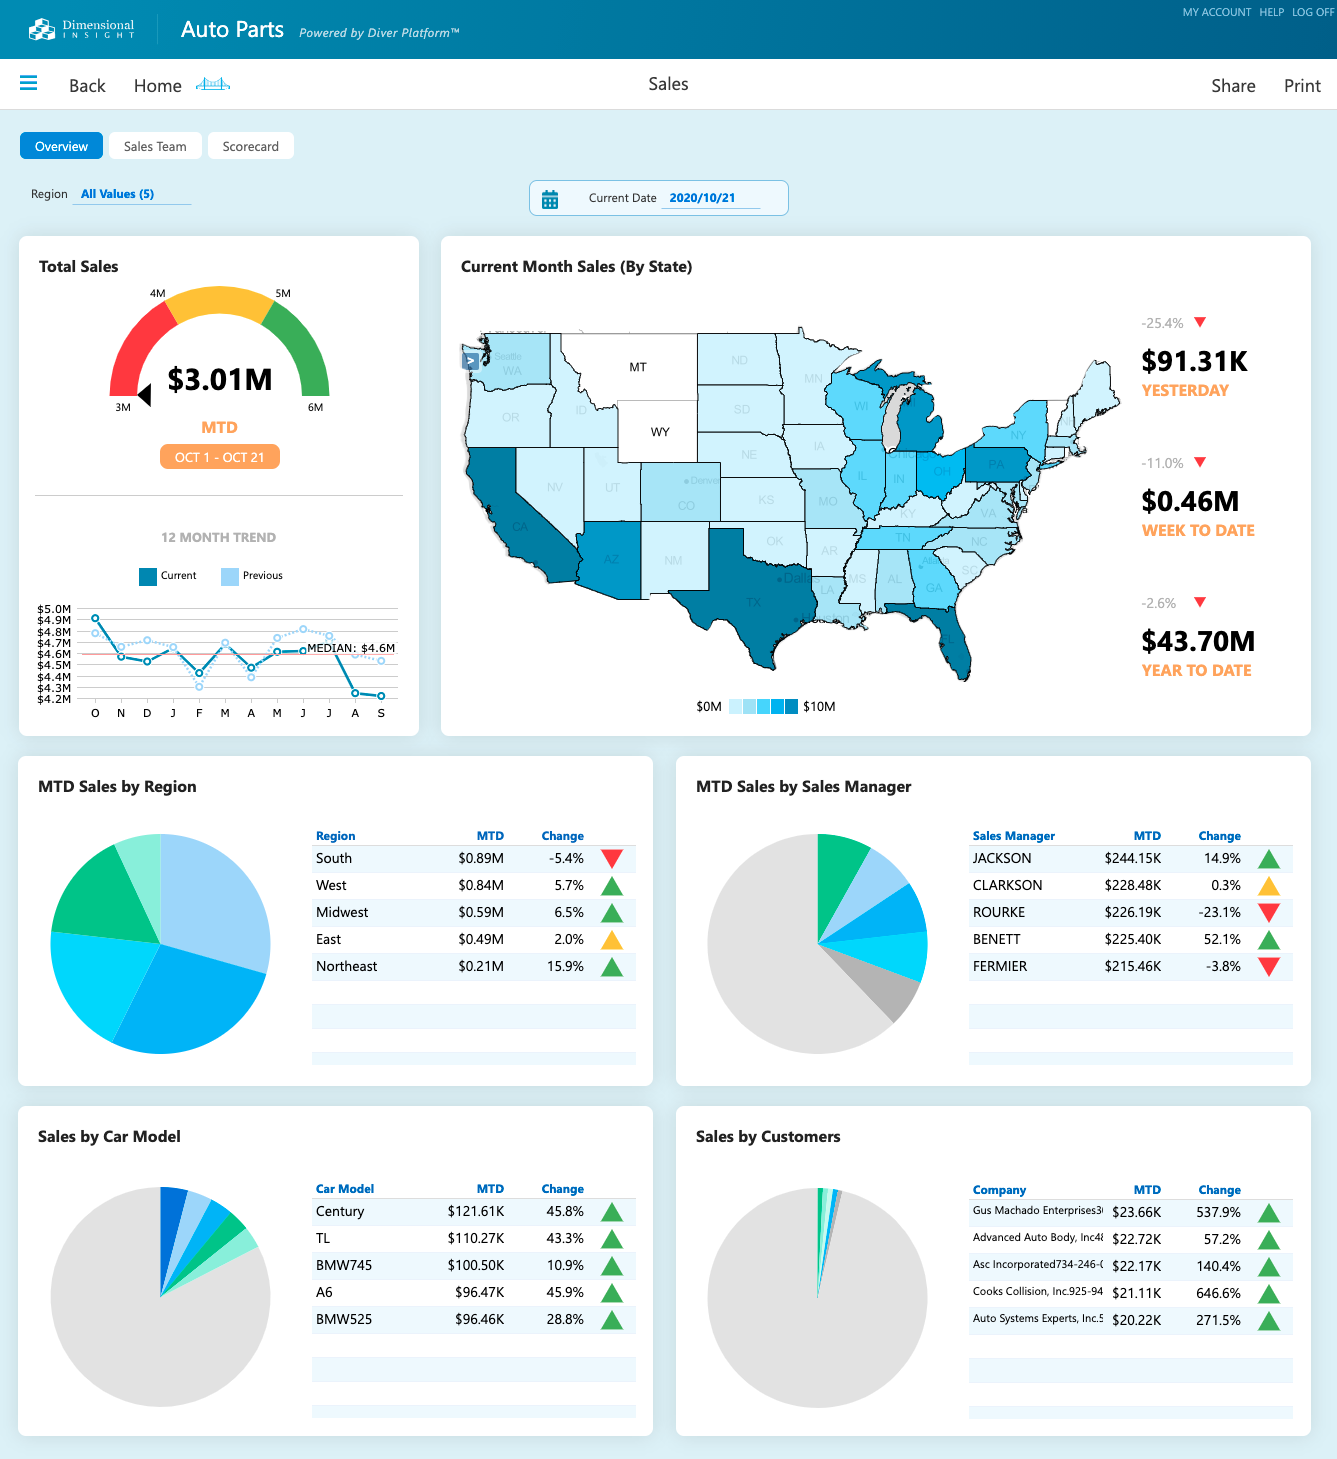Open the calendar date picker
1337x1459 pixels.
point(550,198)
